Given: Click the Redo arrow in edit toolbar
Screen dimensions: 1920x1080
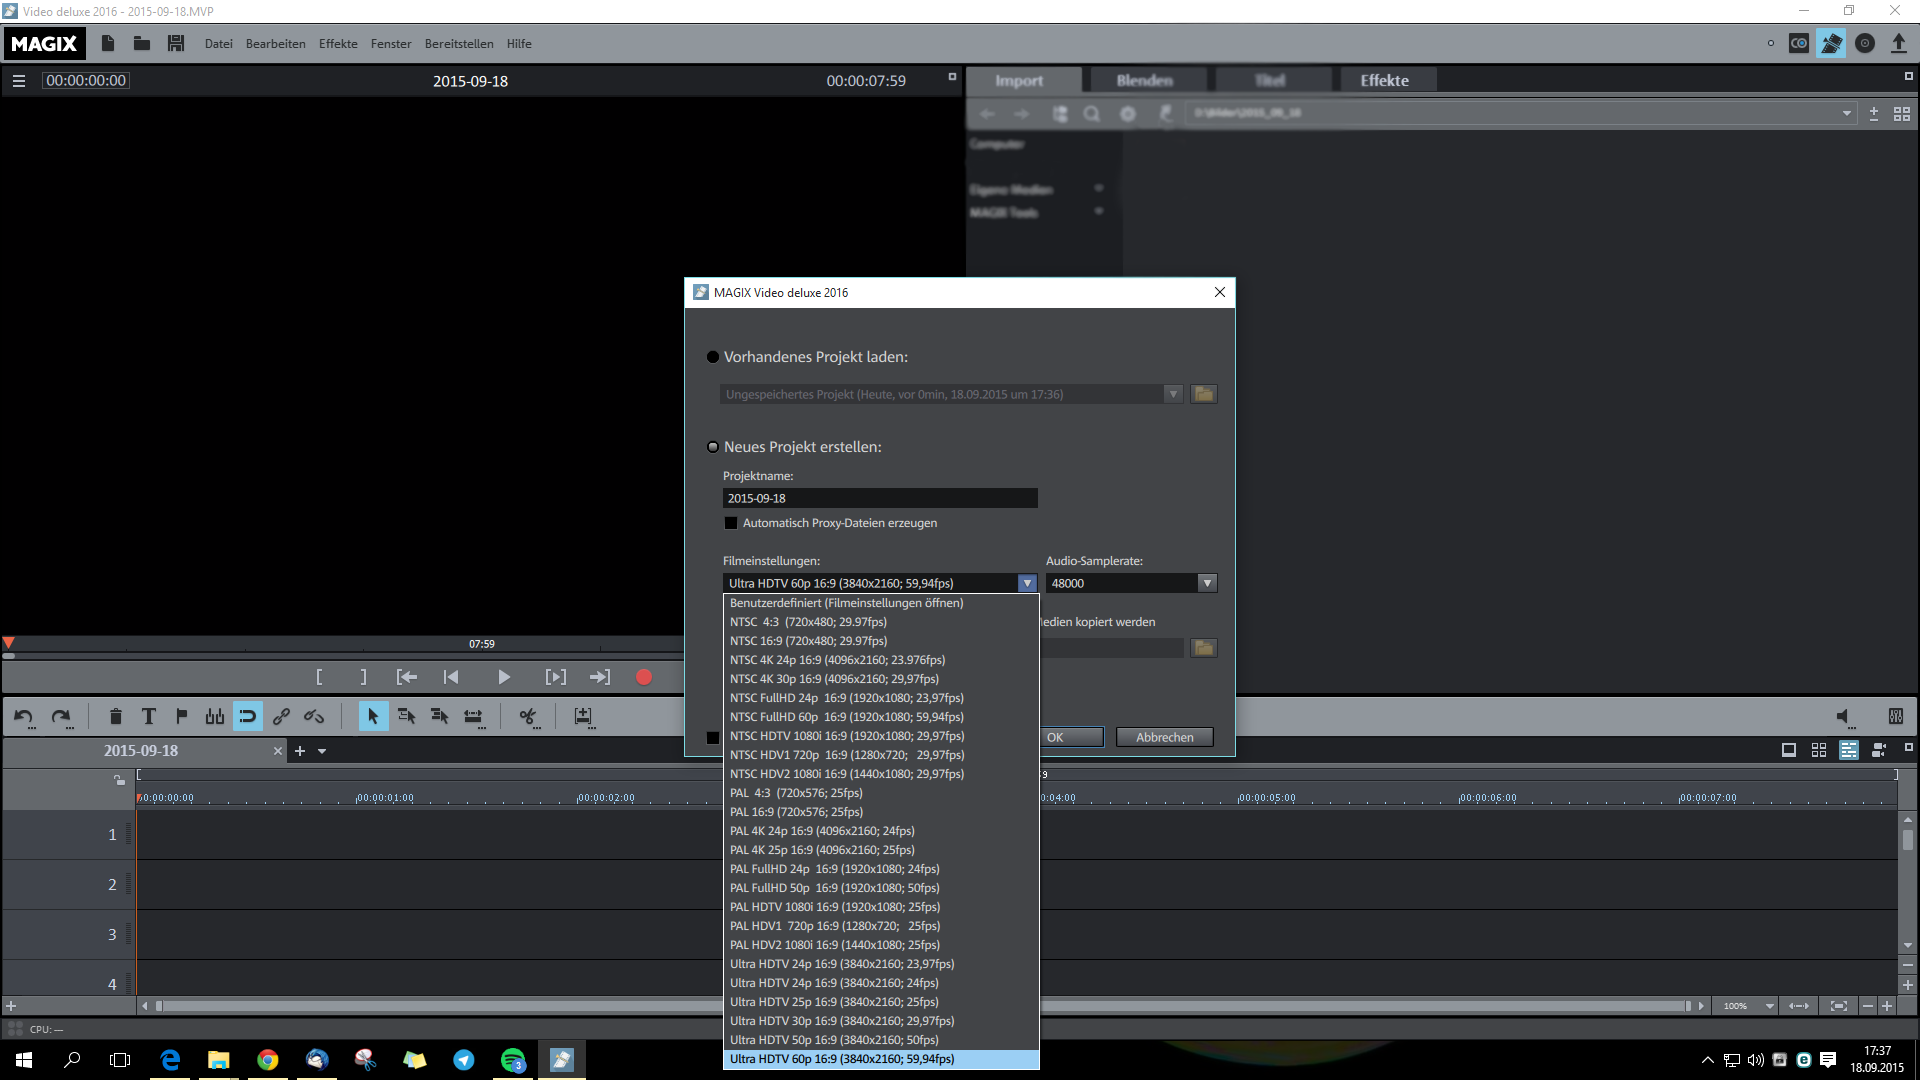Looking at the screenshot, I should pyautogui.click(x=61, y=716).
